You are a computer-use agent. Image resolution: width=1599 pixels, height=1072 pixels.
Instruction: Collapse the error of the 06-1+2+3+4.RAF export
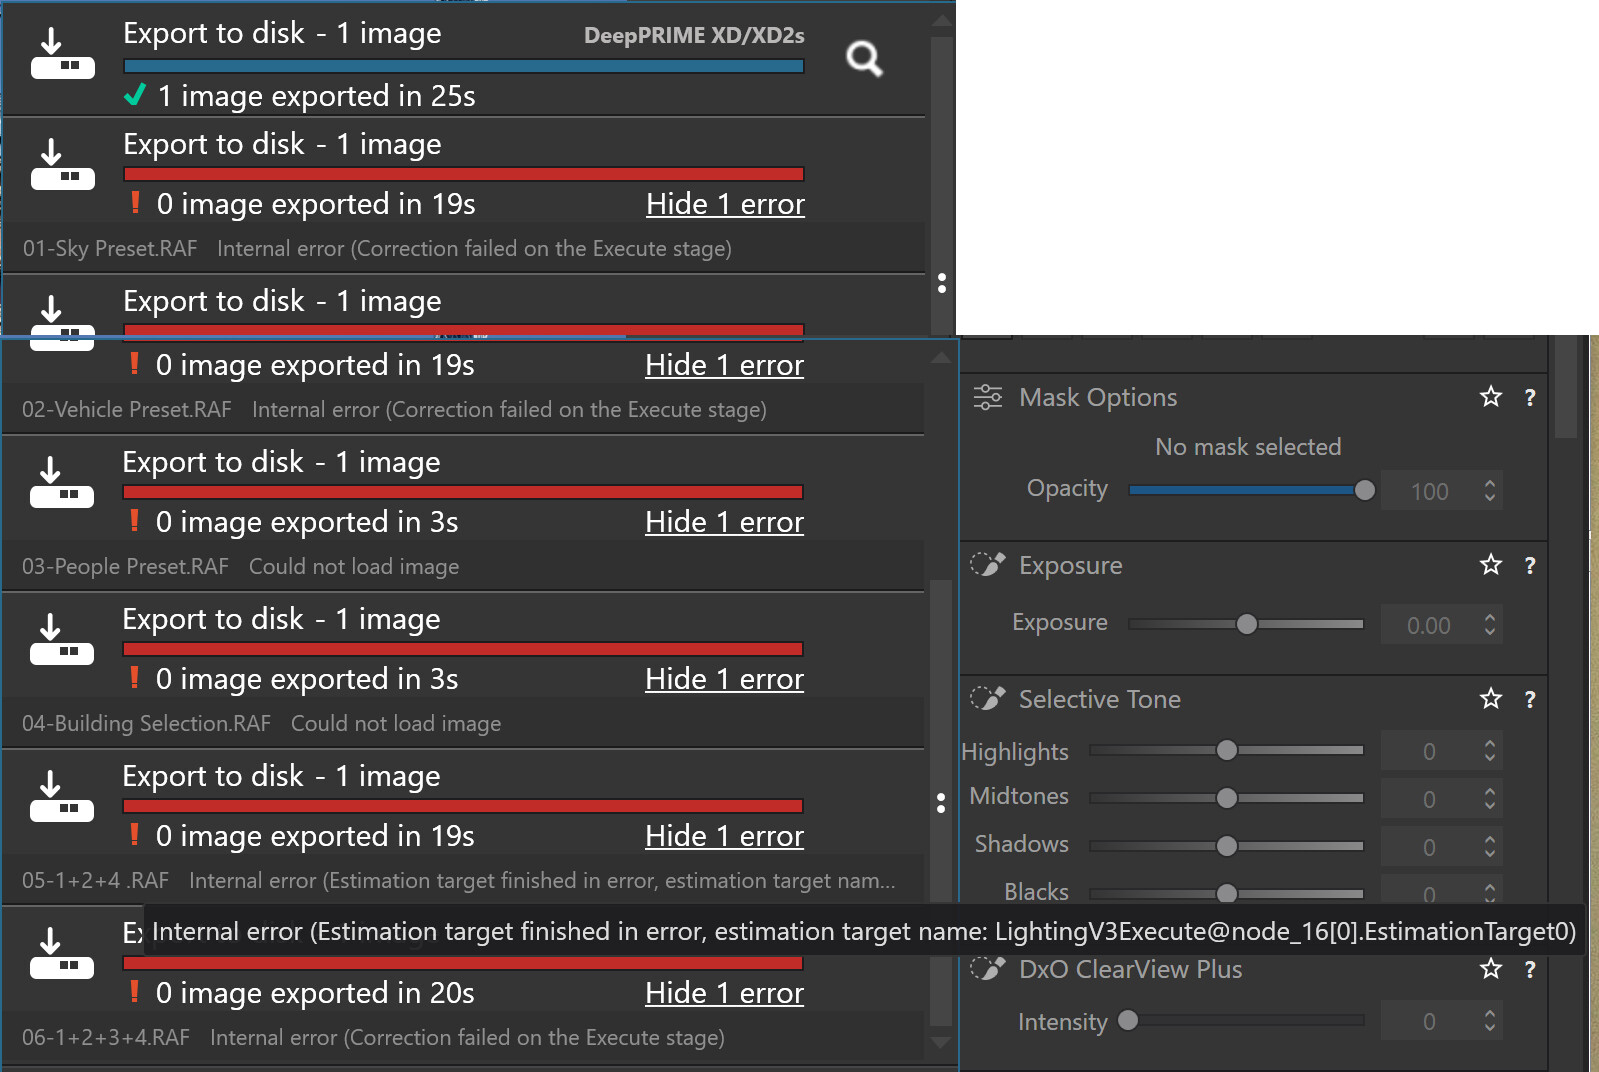click(x=724, y=993)
